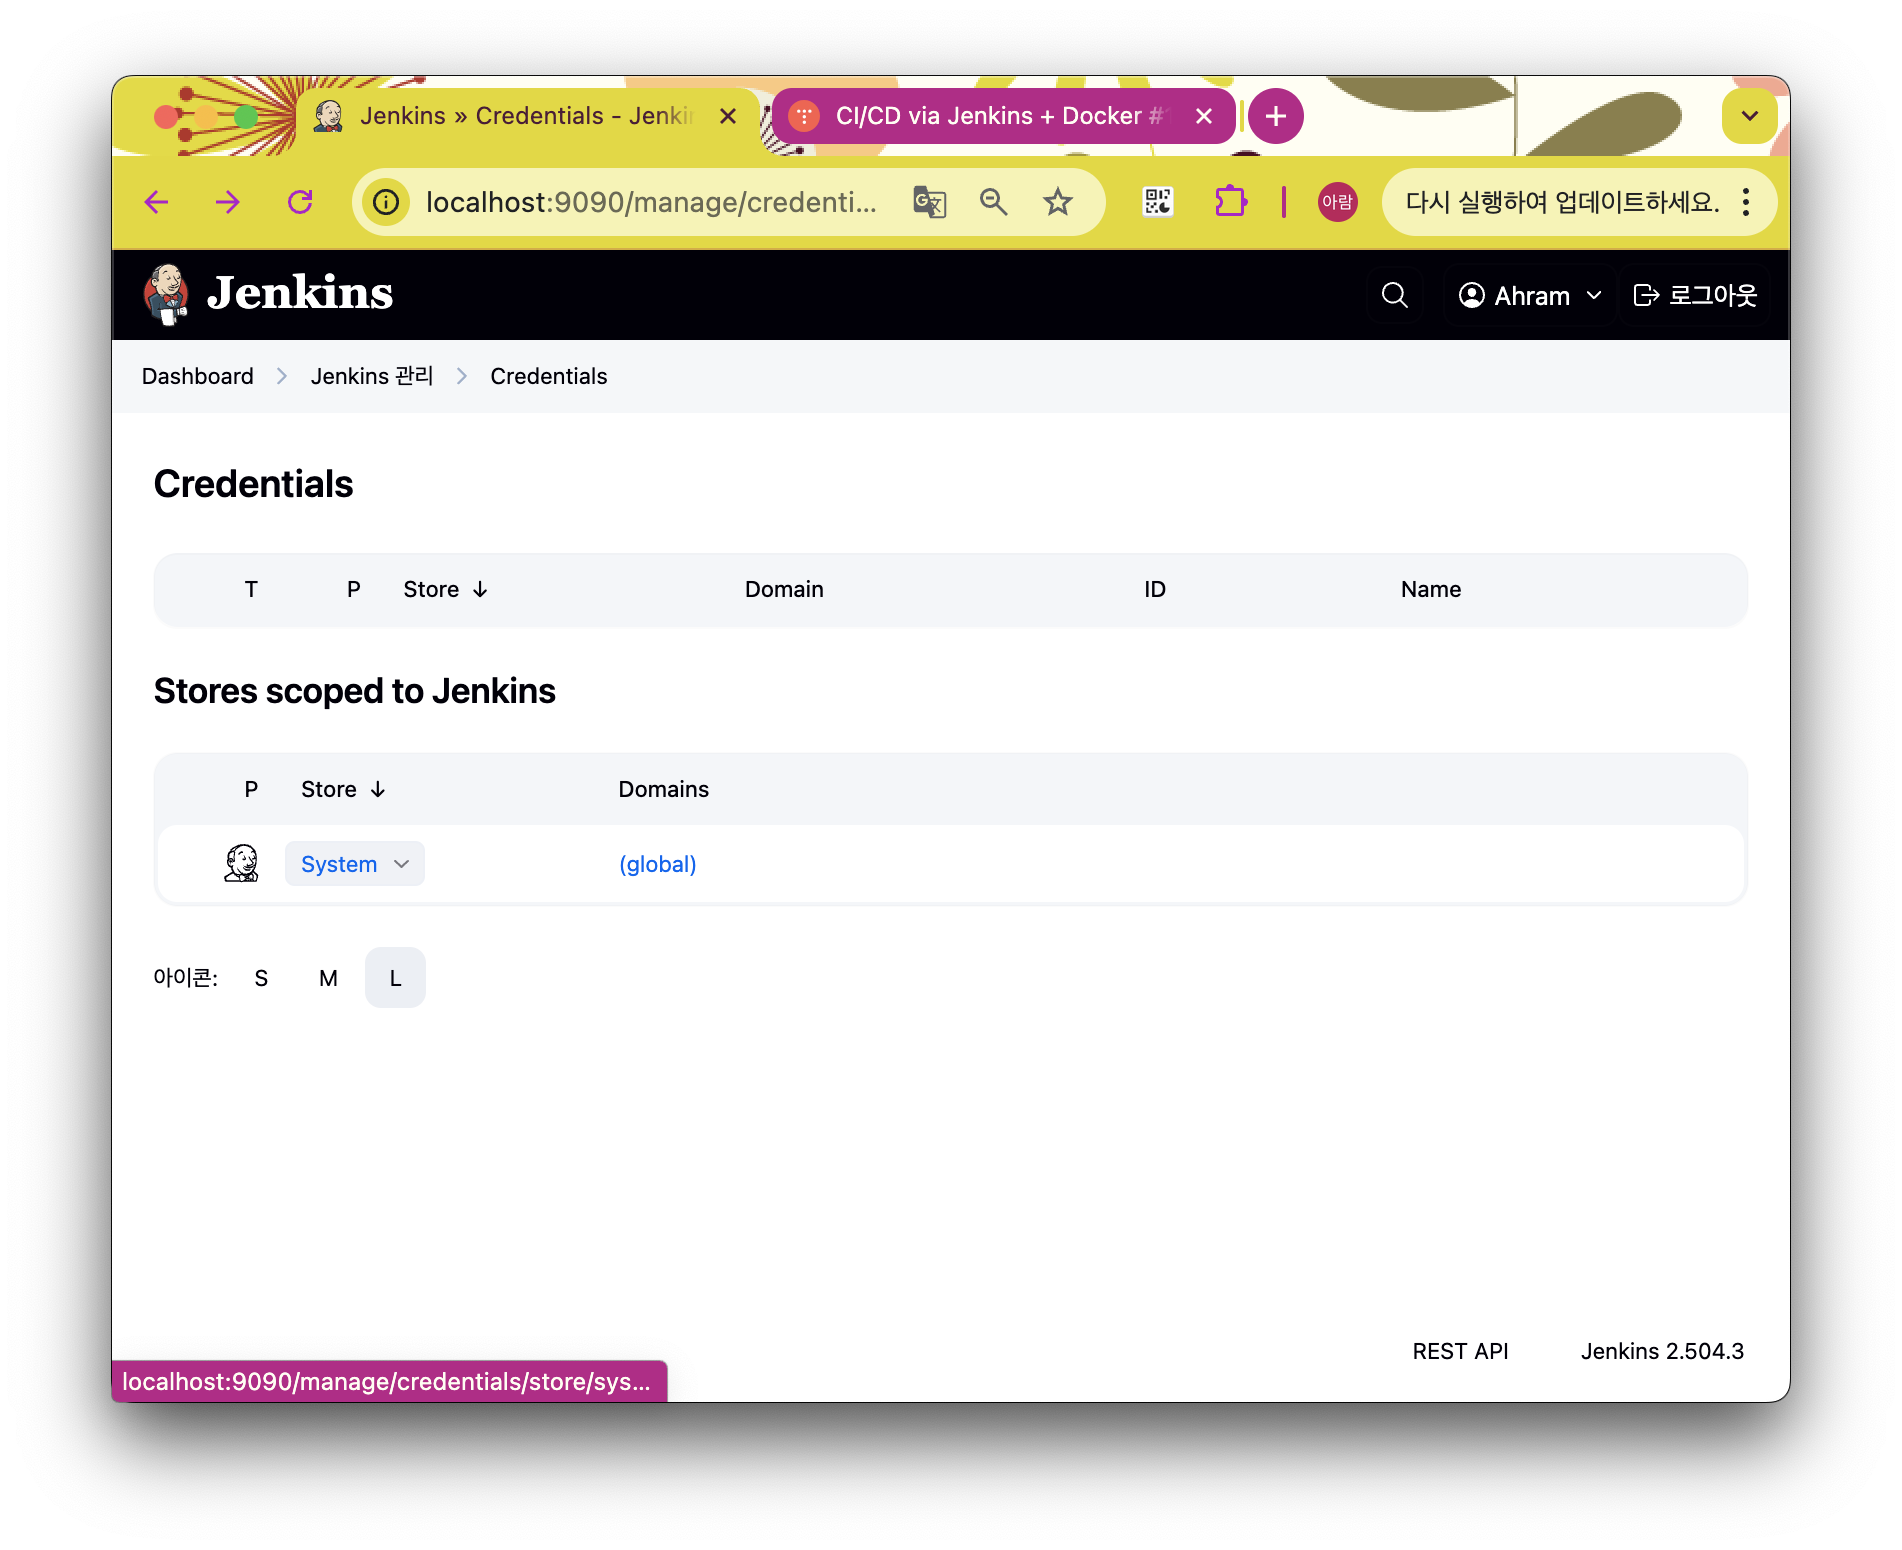Go to Dashboard breadcrumb
This screenshot has width=1902, height=1550.
point(198,376)
